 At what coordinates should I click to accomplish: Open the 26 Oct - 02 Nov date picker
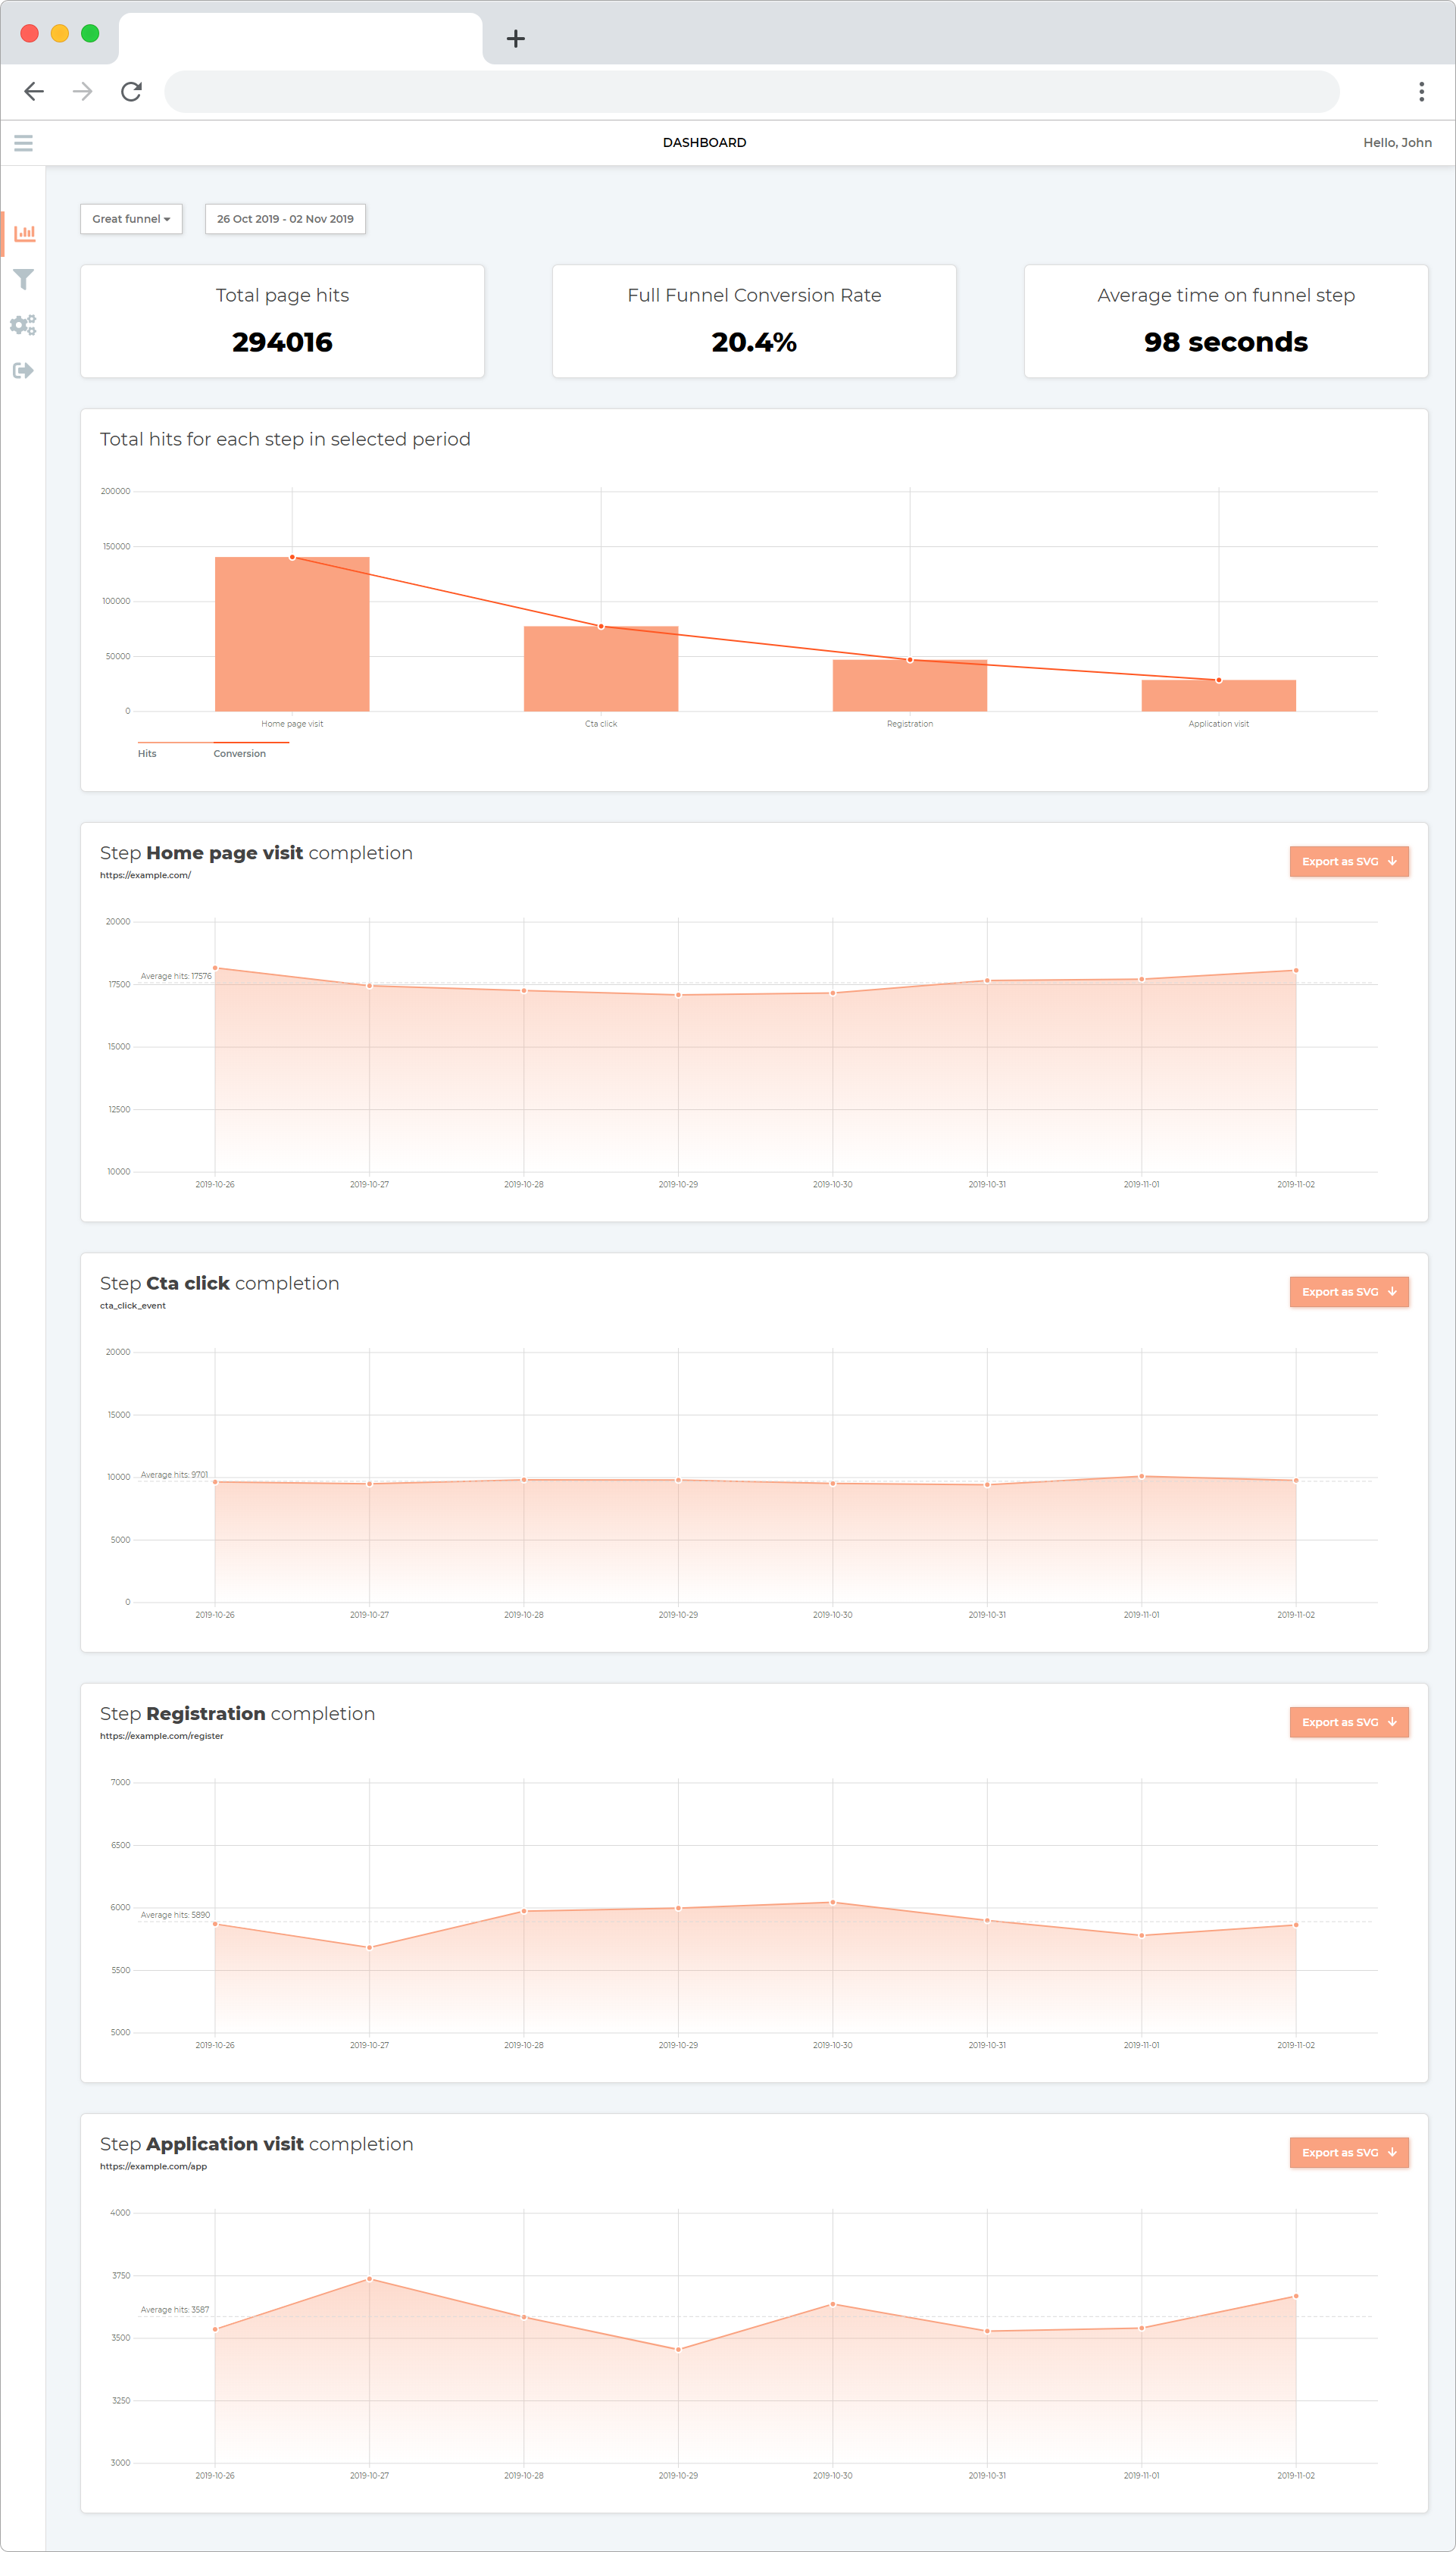tap(284, 218)
